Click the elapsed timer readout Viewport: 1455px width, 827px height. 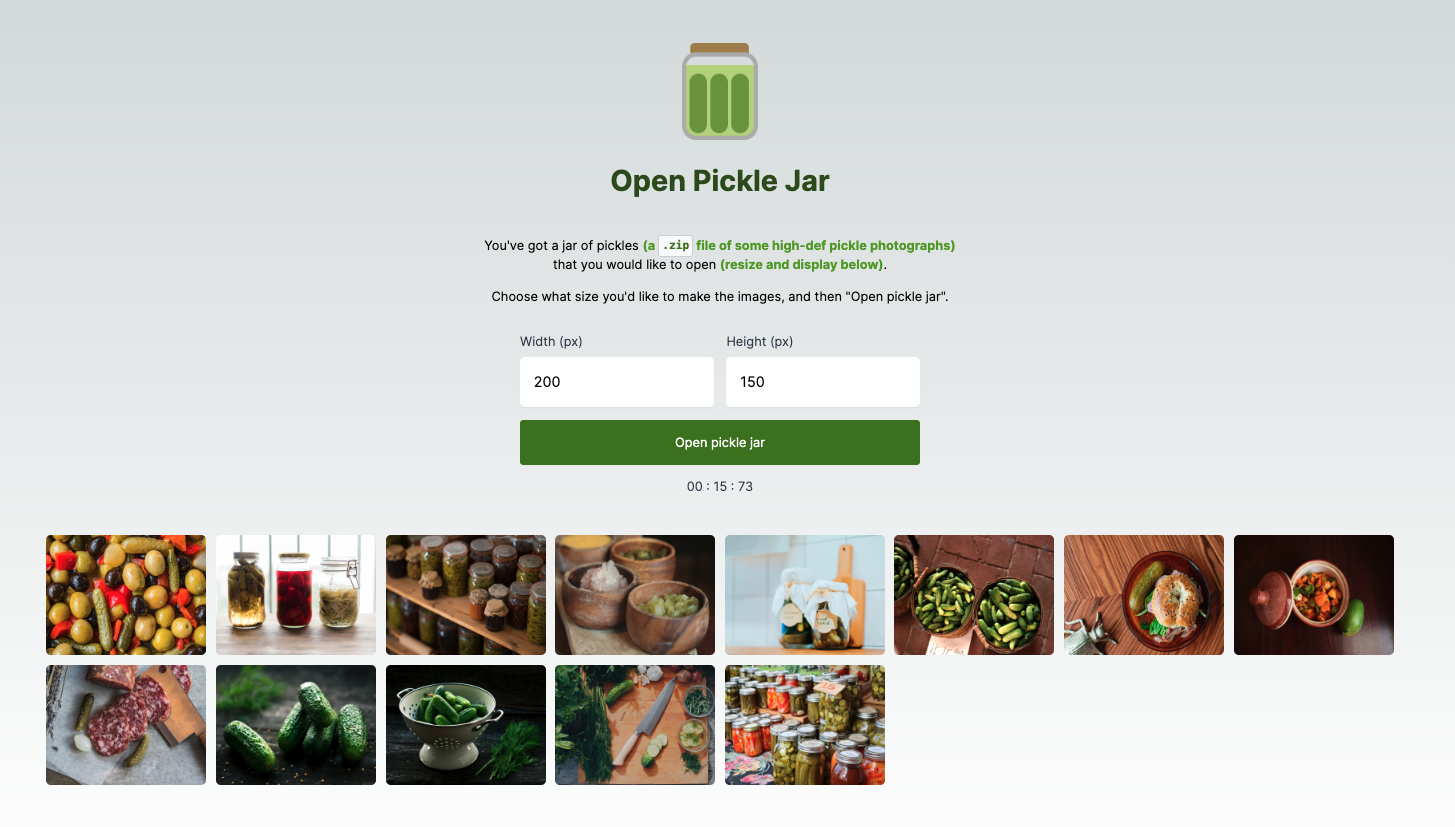click(x=720, y=487)
